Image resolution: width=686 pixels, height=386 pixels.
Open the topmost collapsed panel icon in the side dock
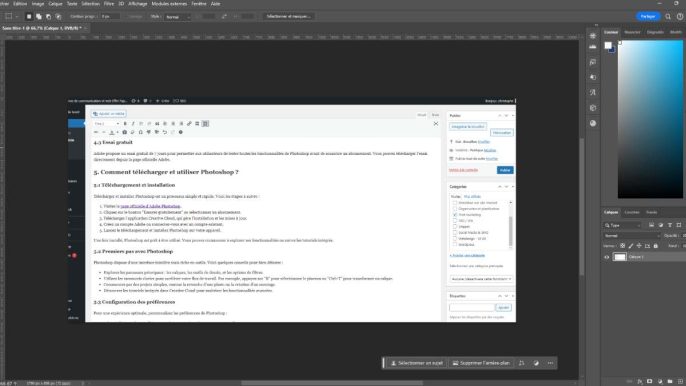point(593,36)
